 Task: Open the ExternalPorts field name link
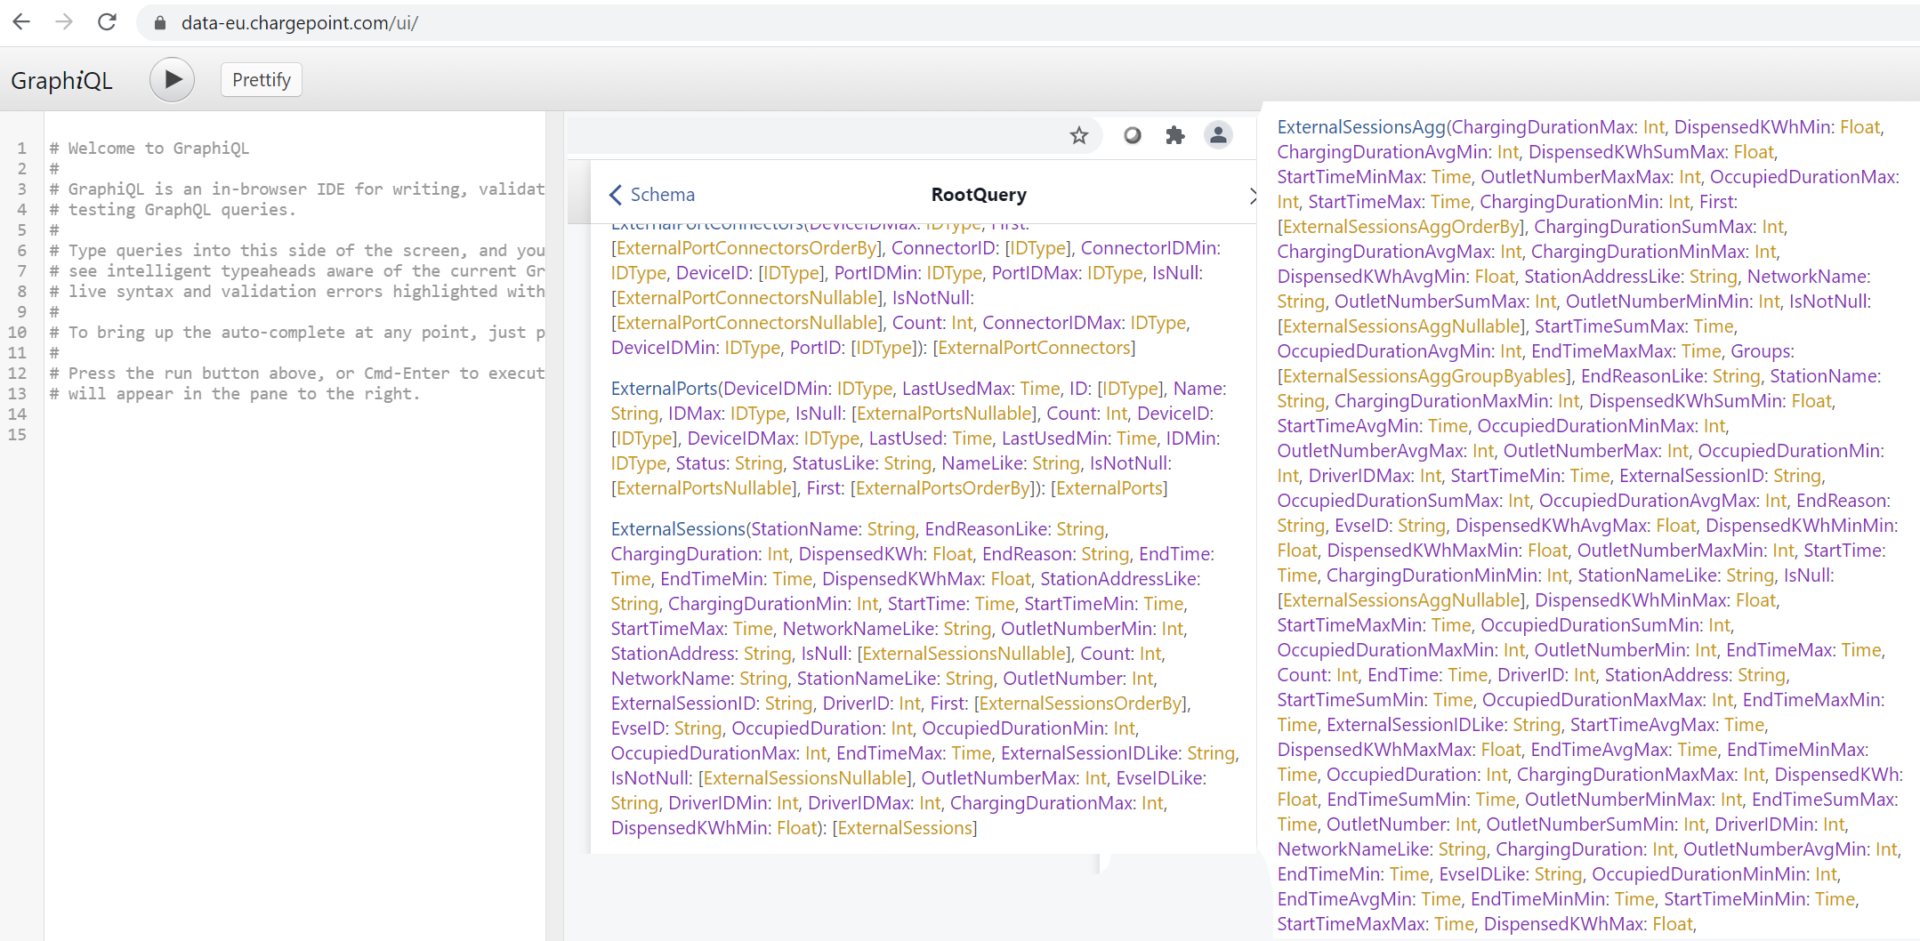[664, 388]
